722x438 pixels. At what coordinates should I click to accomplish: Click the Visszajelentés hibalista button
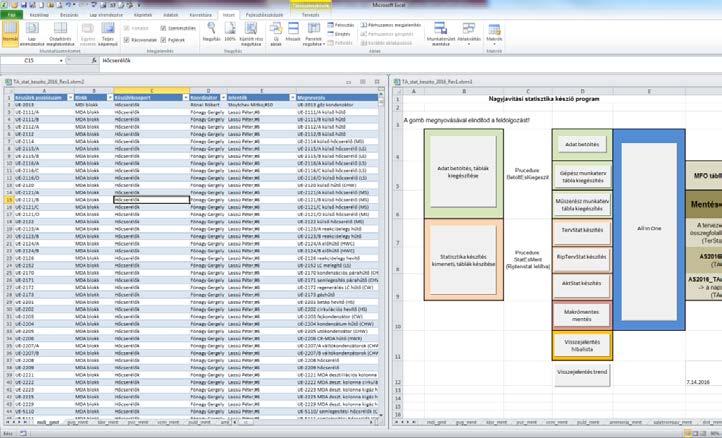[x=582, y=345]
